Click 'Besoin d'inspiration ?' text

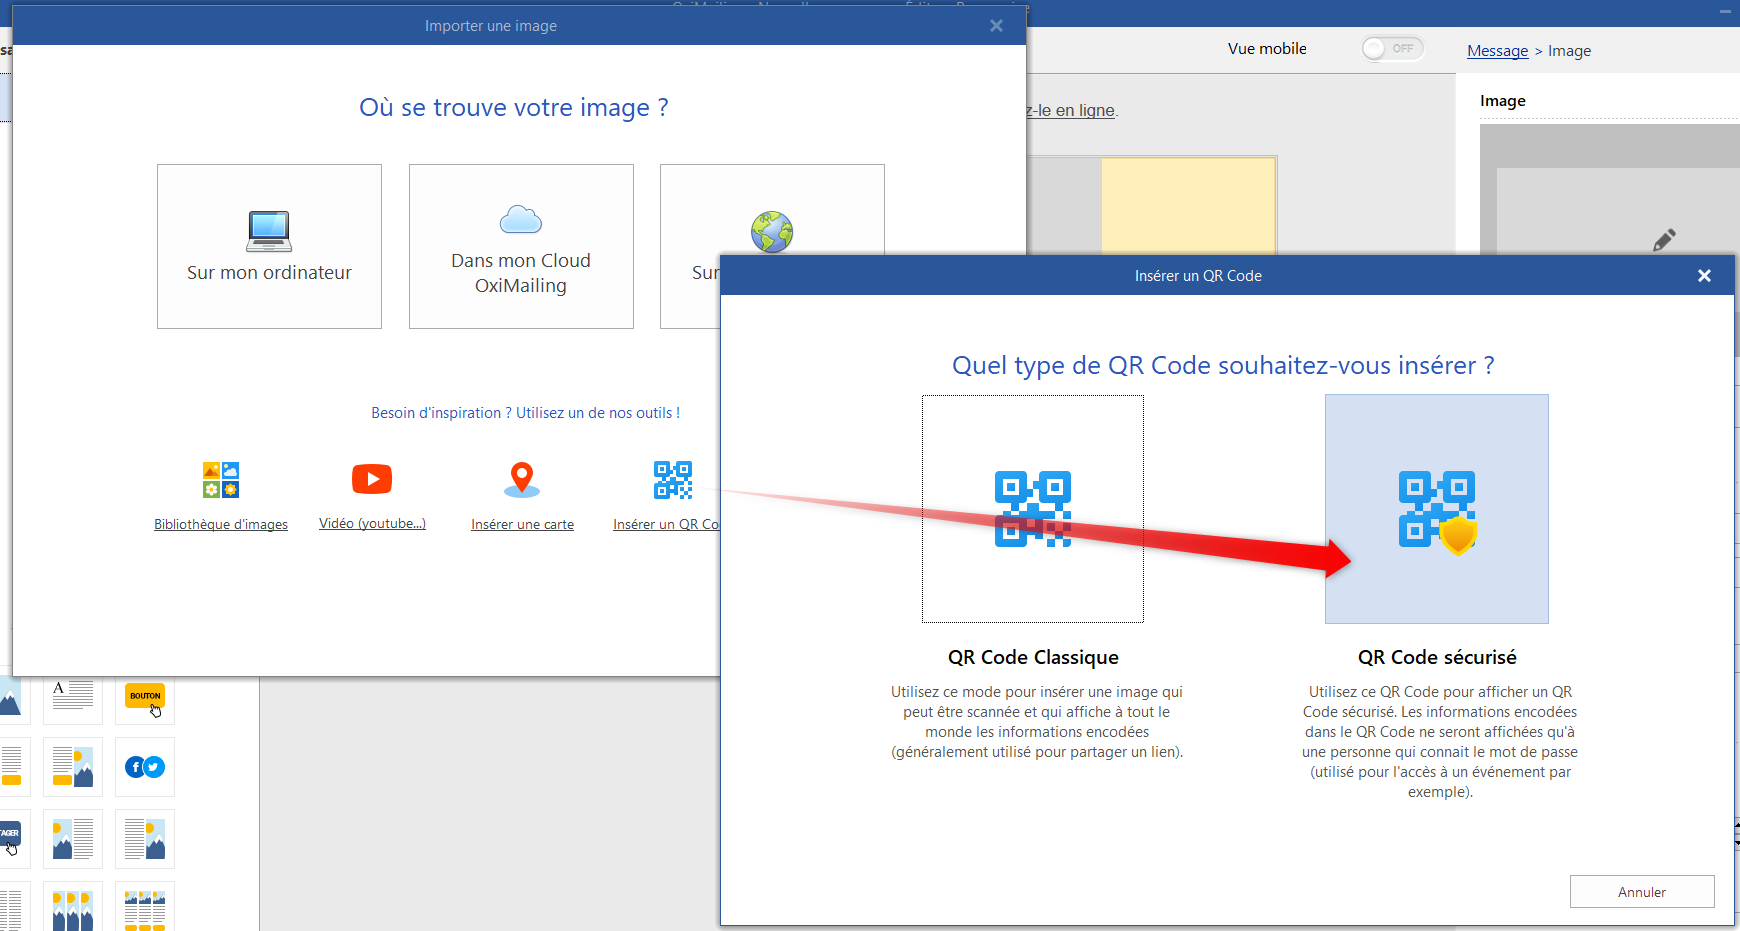(x=441, y=413)
